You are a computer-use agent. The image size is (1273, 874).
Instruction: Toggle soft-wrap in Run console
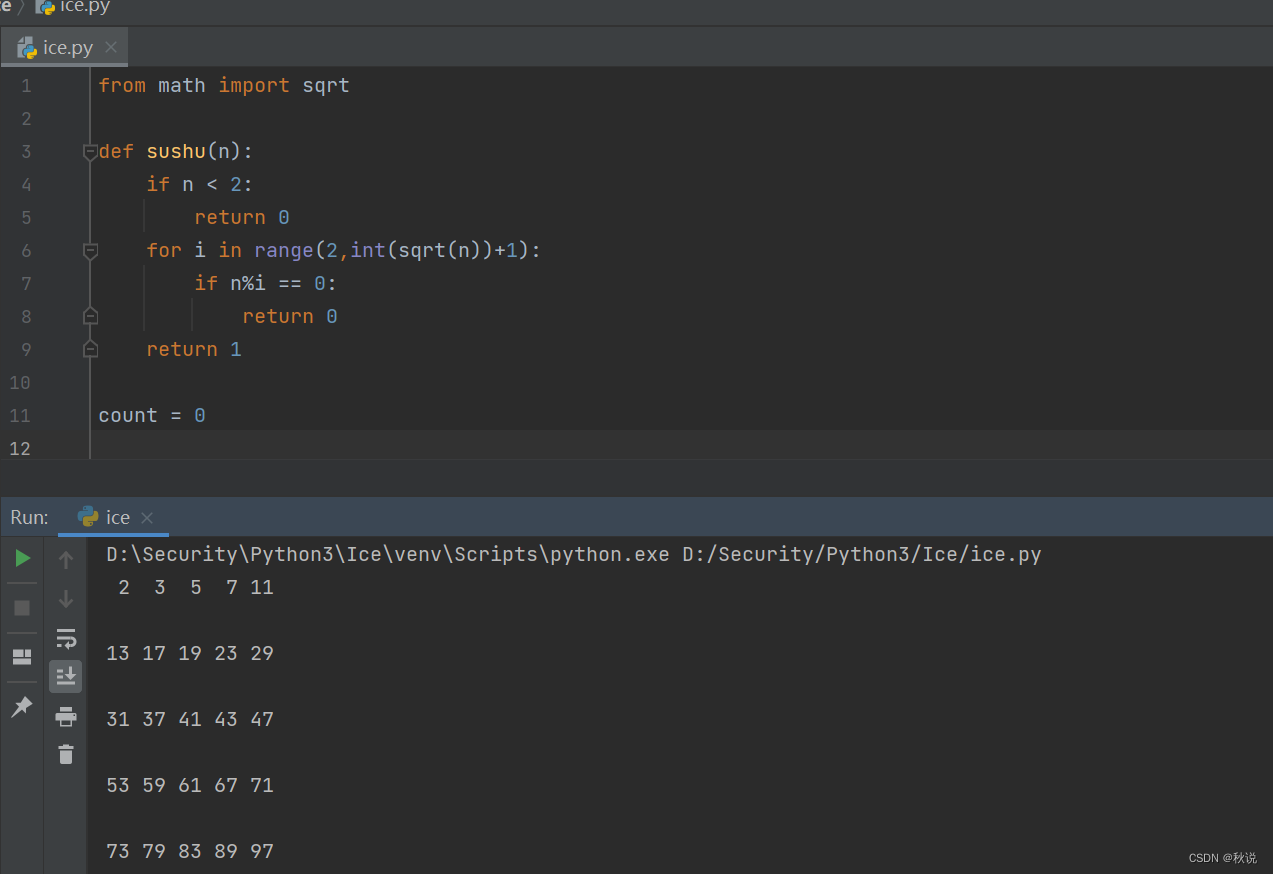[66, 638]
